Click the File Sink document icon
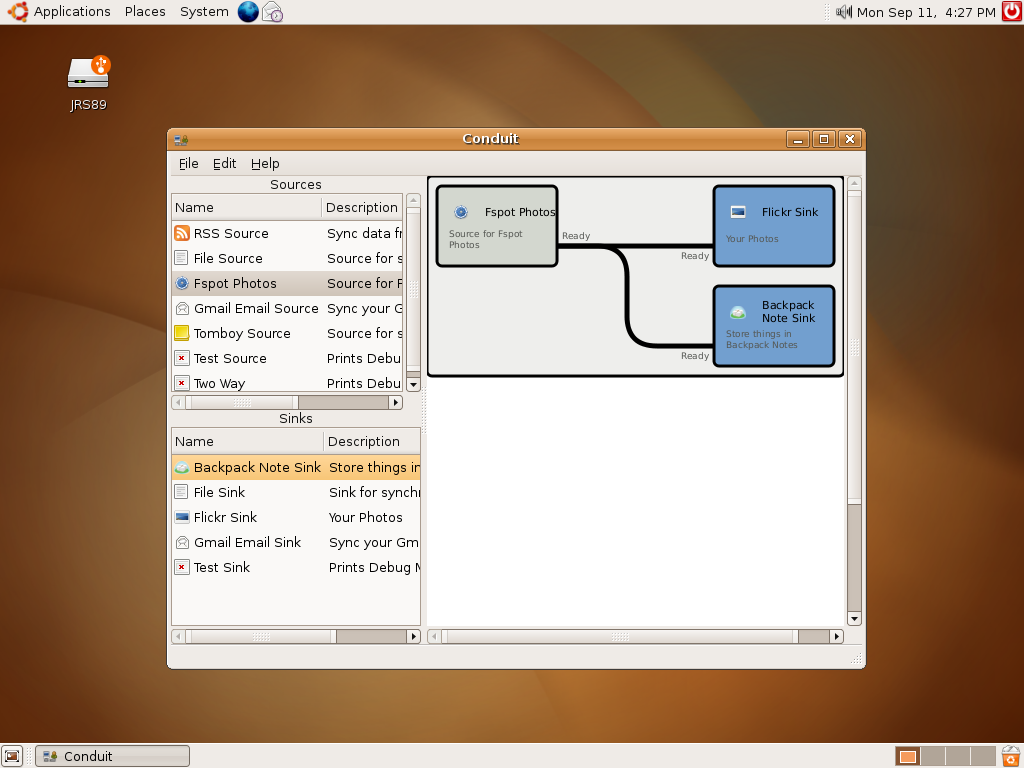This screenshot has width=1024, height=768. coord(182,492)
